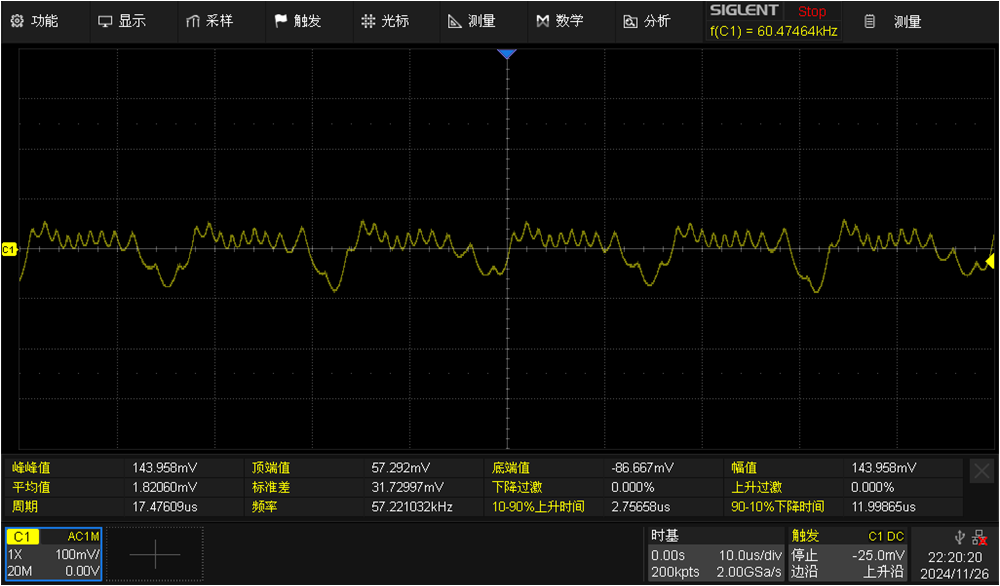The image size is (1000, 586).
Task: Open the 采样 sampling menu icon
Action: (x=206, y=20)
